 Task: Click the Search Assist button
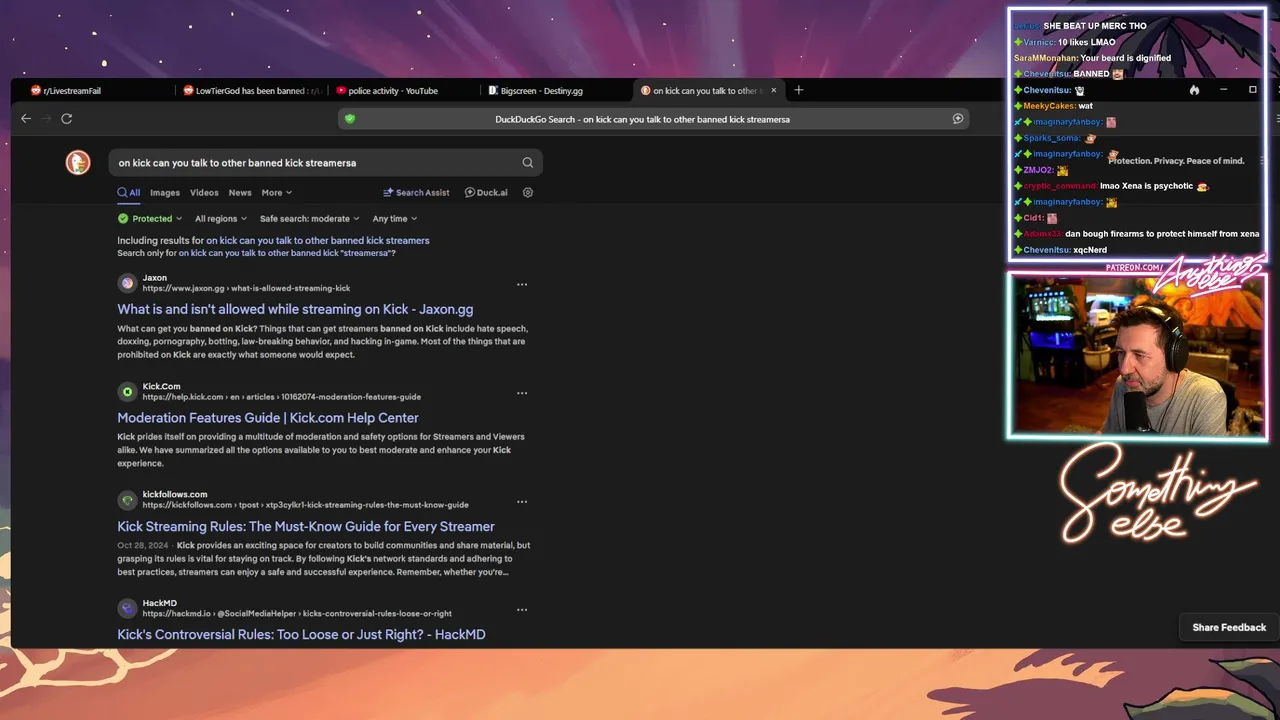[416, 193]
